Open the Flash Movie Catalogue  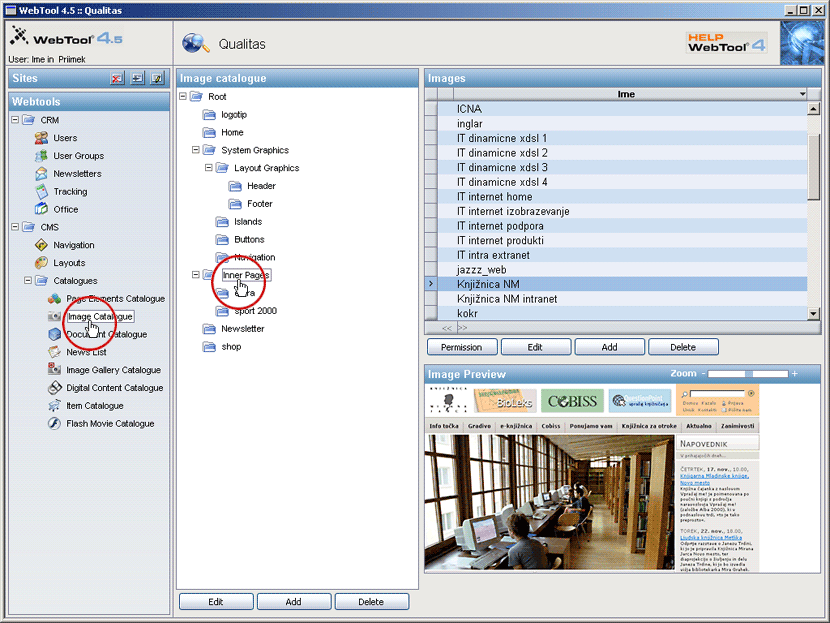point(110,424)
